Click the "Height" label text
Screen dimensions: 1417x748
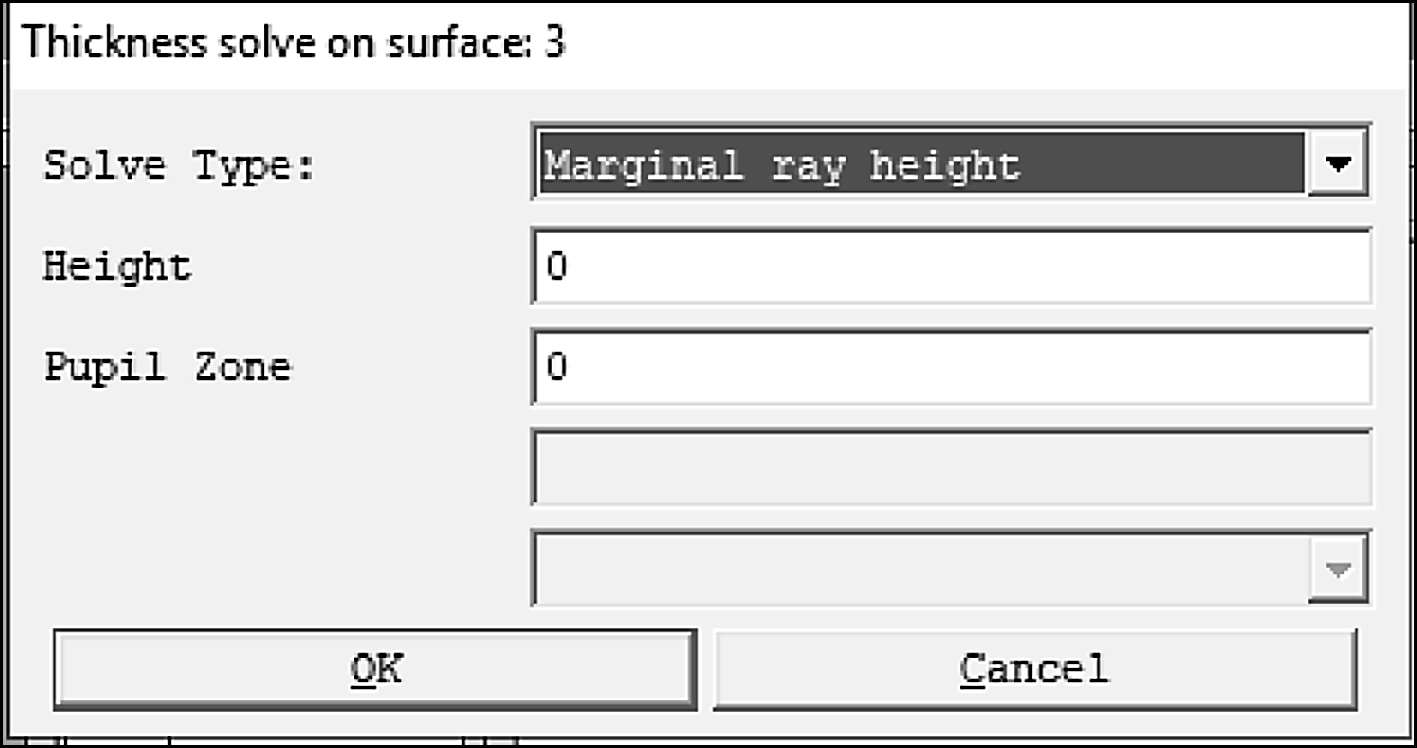click(x=117, y=266)
